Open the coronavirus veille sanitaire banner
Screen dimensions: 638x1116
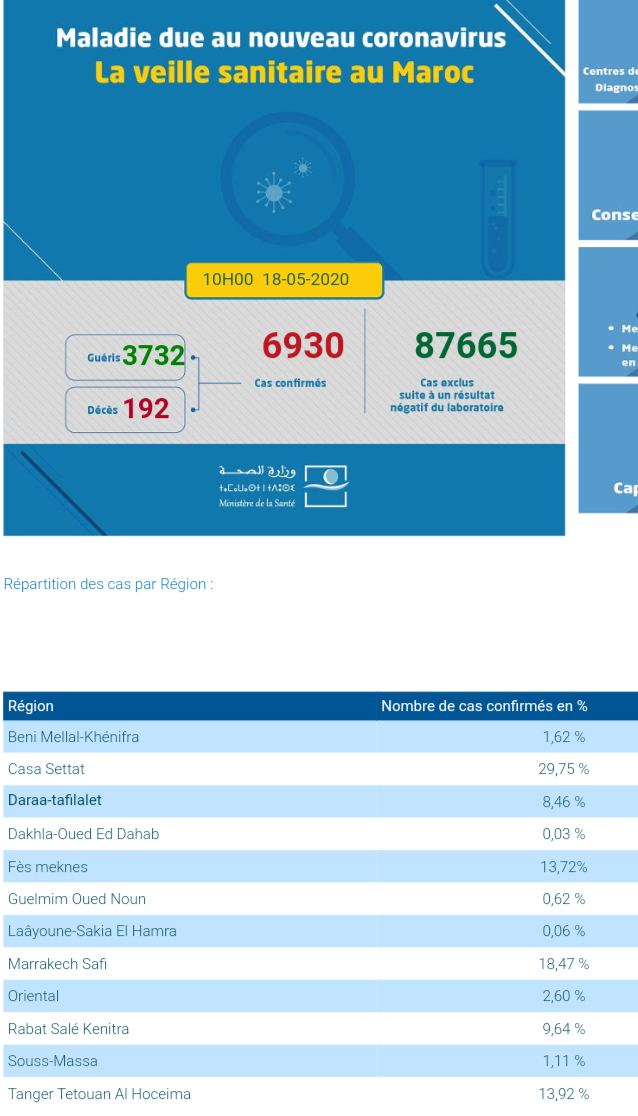point(284,268)
